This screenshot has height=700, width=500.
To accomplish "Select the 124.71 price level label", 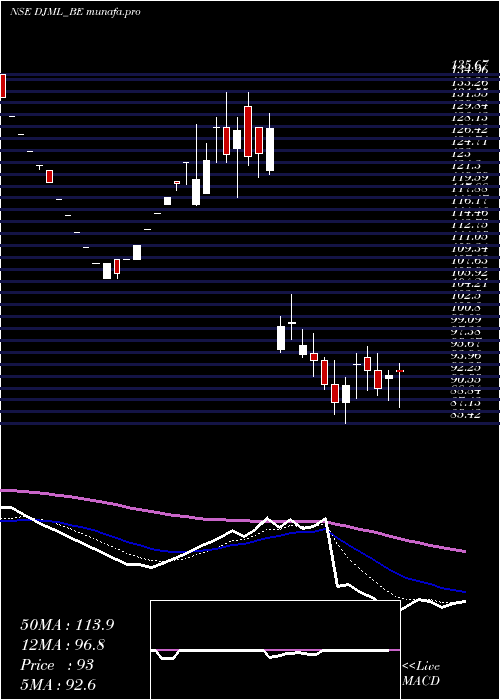I will [470, 142].
